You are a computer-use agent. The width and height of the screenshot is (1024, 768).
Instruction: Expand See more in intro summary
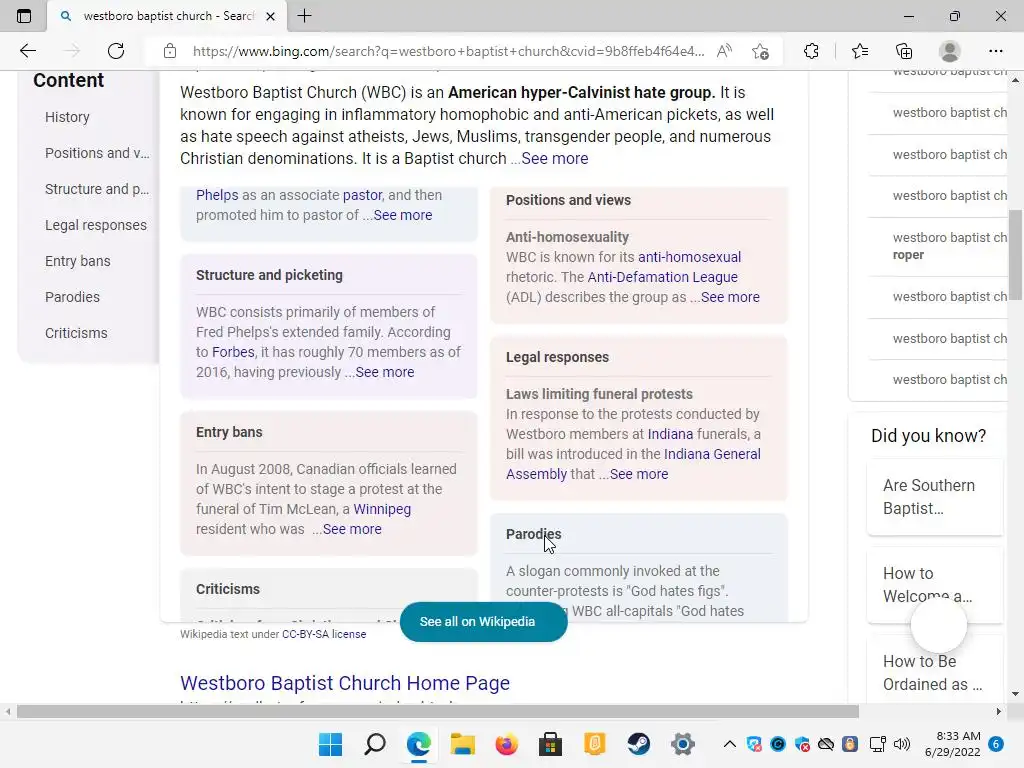(x=554, y=158)
